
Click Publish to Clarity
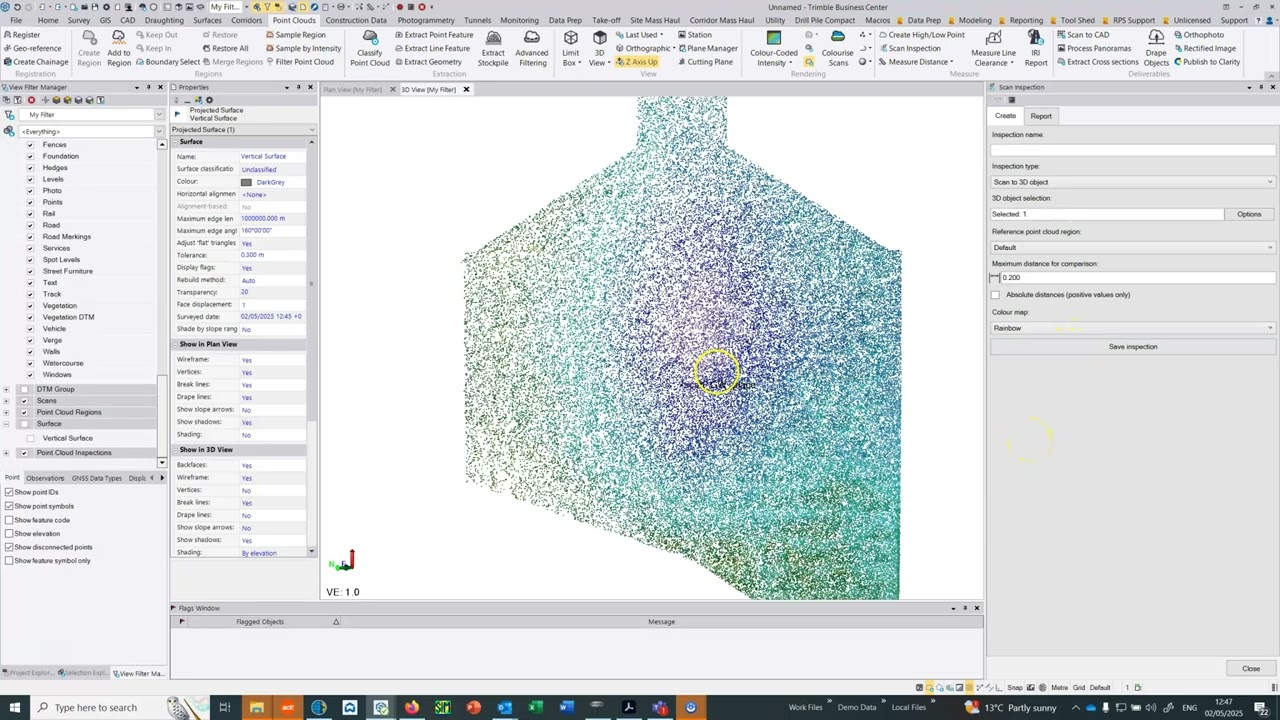click(x=1206, y=62)
